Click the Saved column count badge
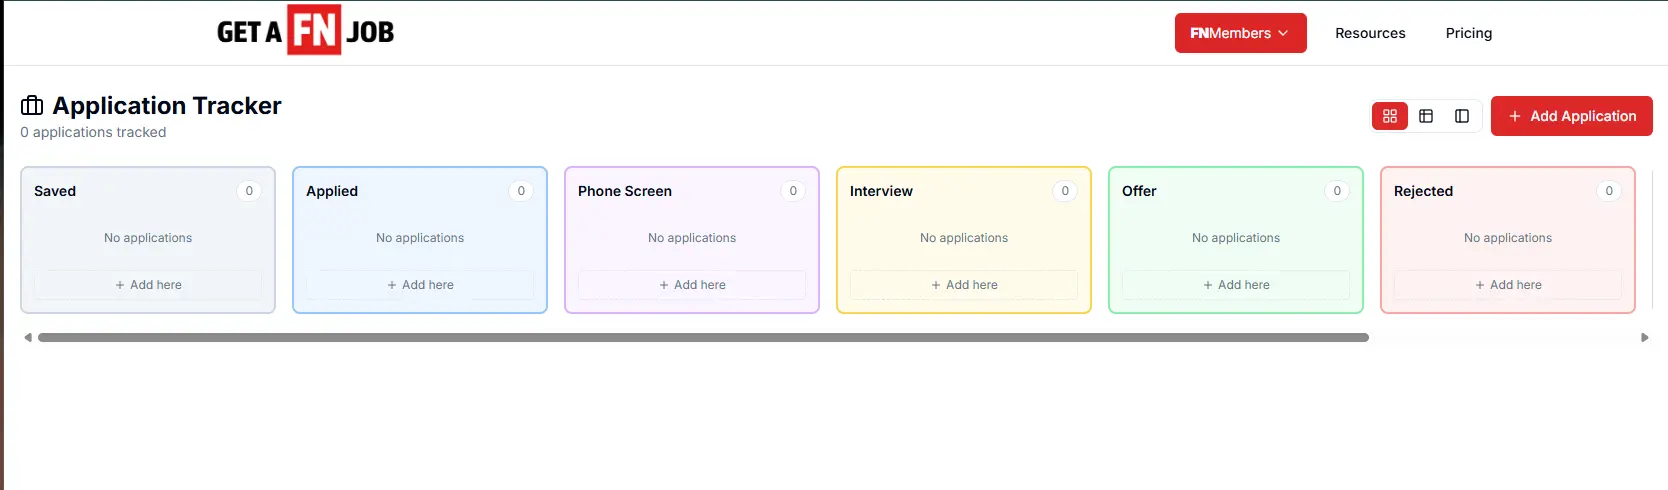 click(249, 191)
